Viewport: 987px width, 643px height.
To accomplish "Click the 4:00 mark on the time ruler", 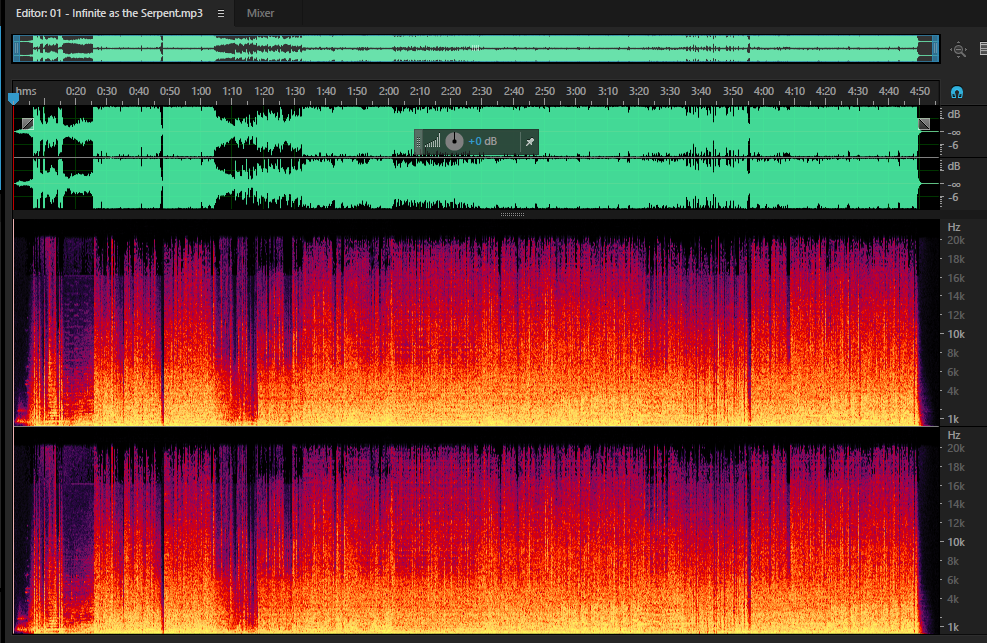I will (764, 91).
